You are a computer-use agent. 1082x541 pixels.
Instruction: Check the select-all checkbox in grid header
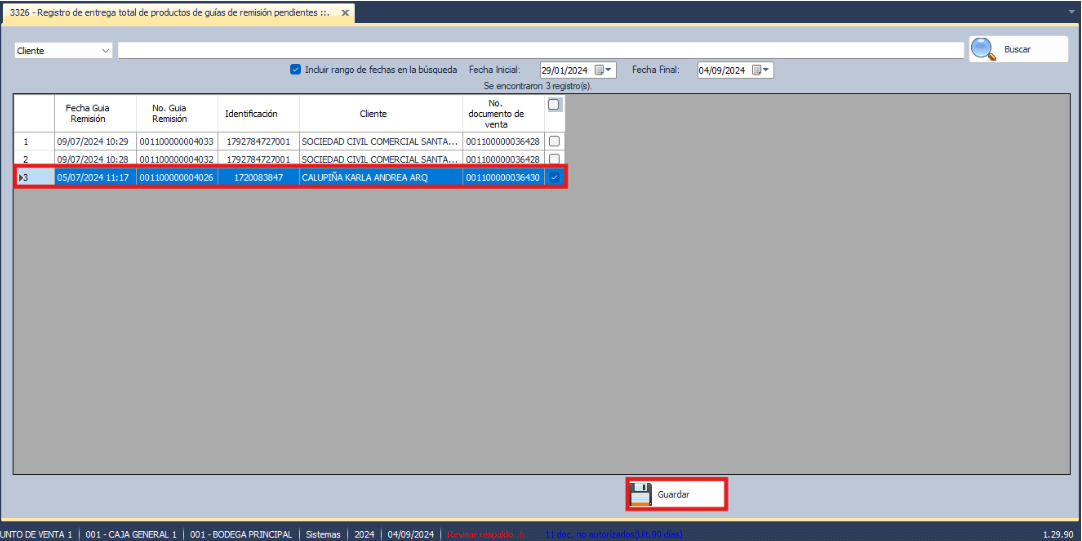[x=554, y=104]
